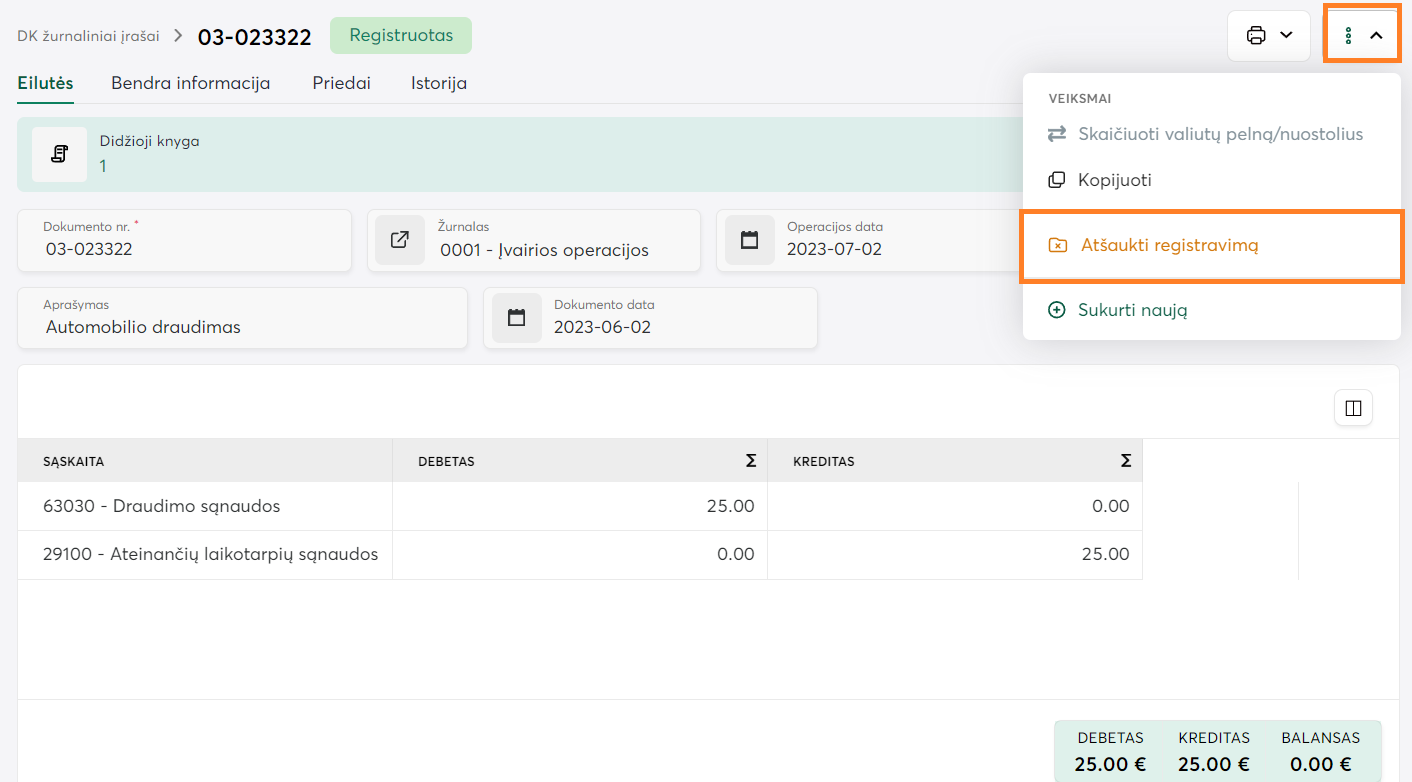Collapse the three-dot actions menu
Image resolution: width=1412 pixels, height=782 pixels.
click(x=1361, y=36)
